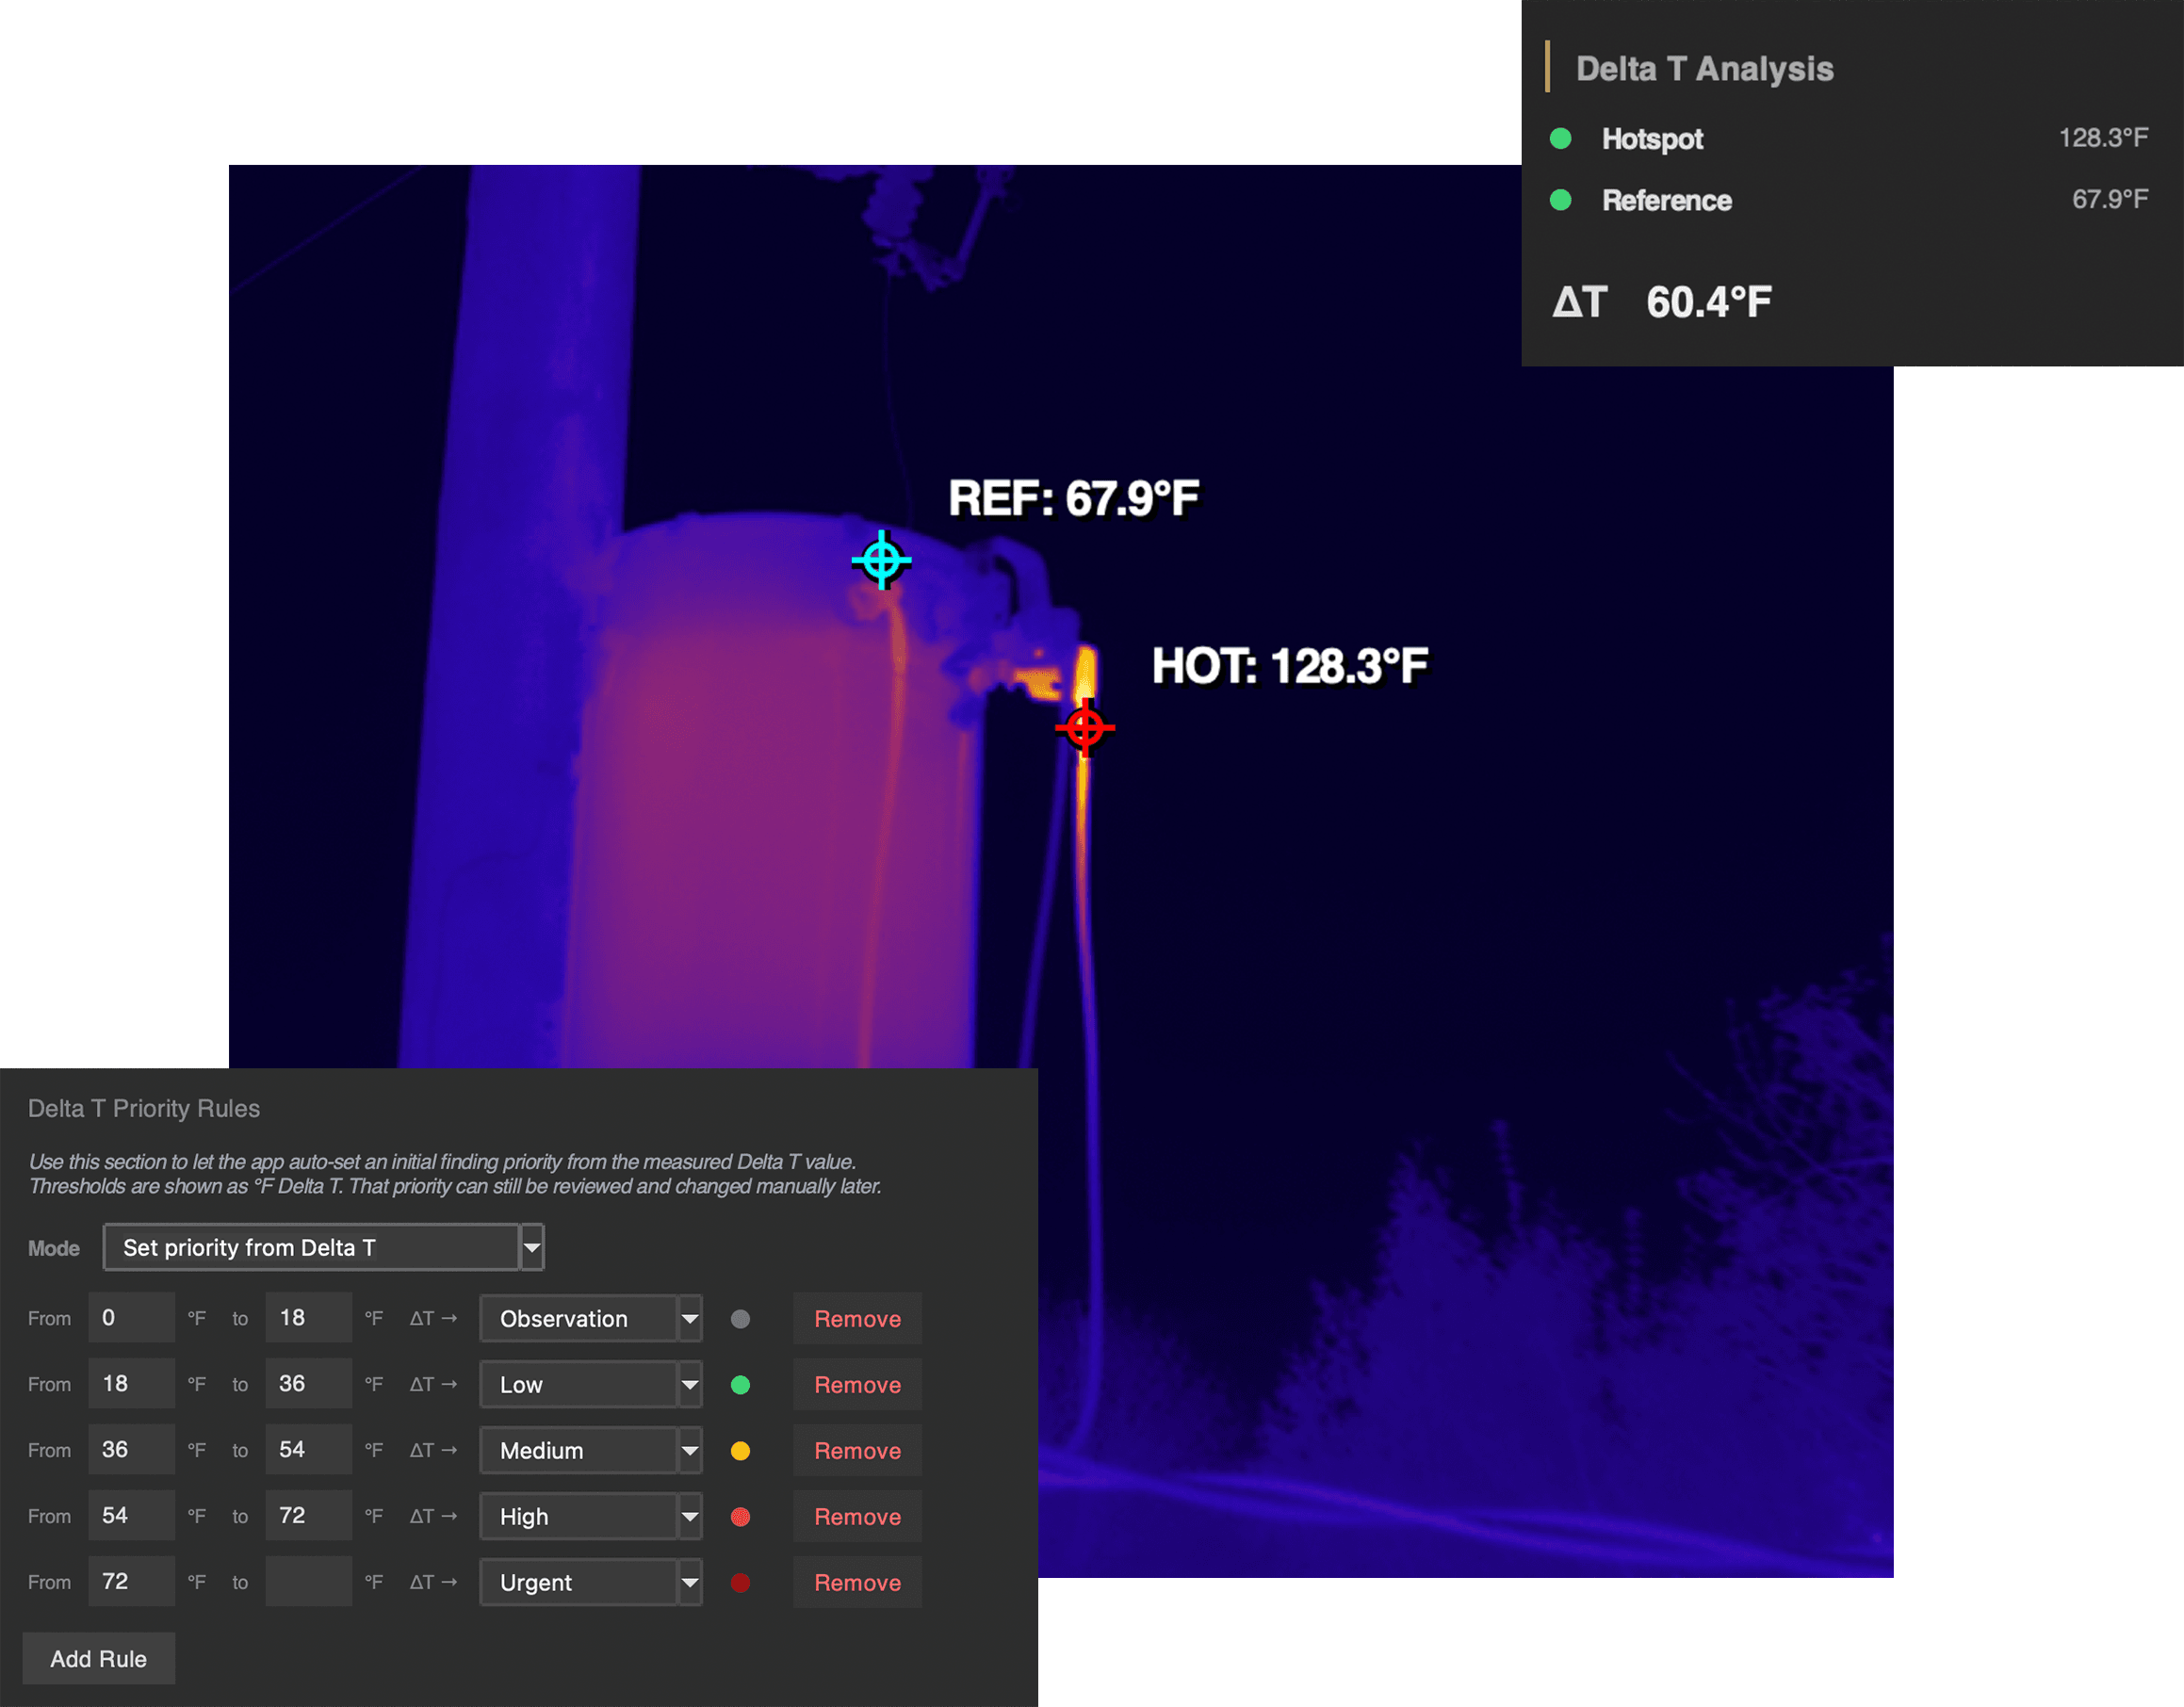Remove the High rule
Screen dimensions: 2184x1707
857,1516
